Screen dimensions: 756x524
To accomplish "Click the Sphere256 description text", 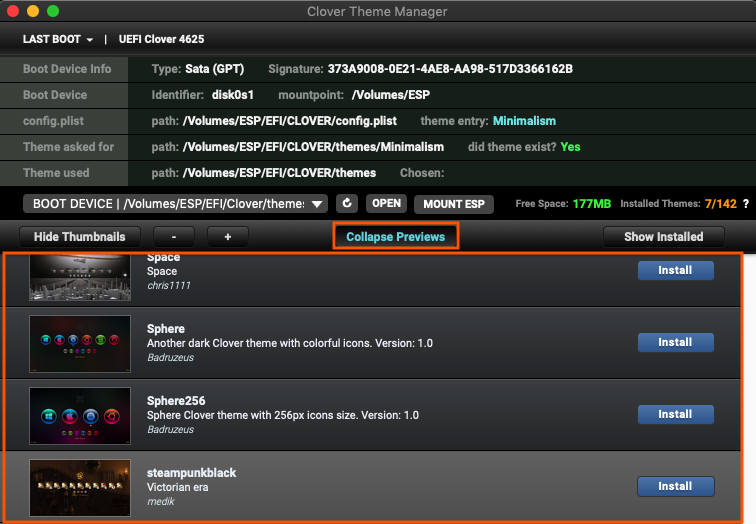I will point(283,415).
